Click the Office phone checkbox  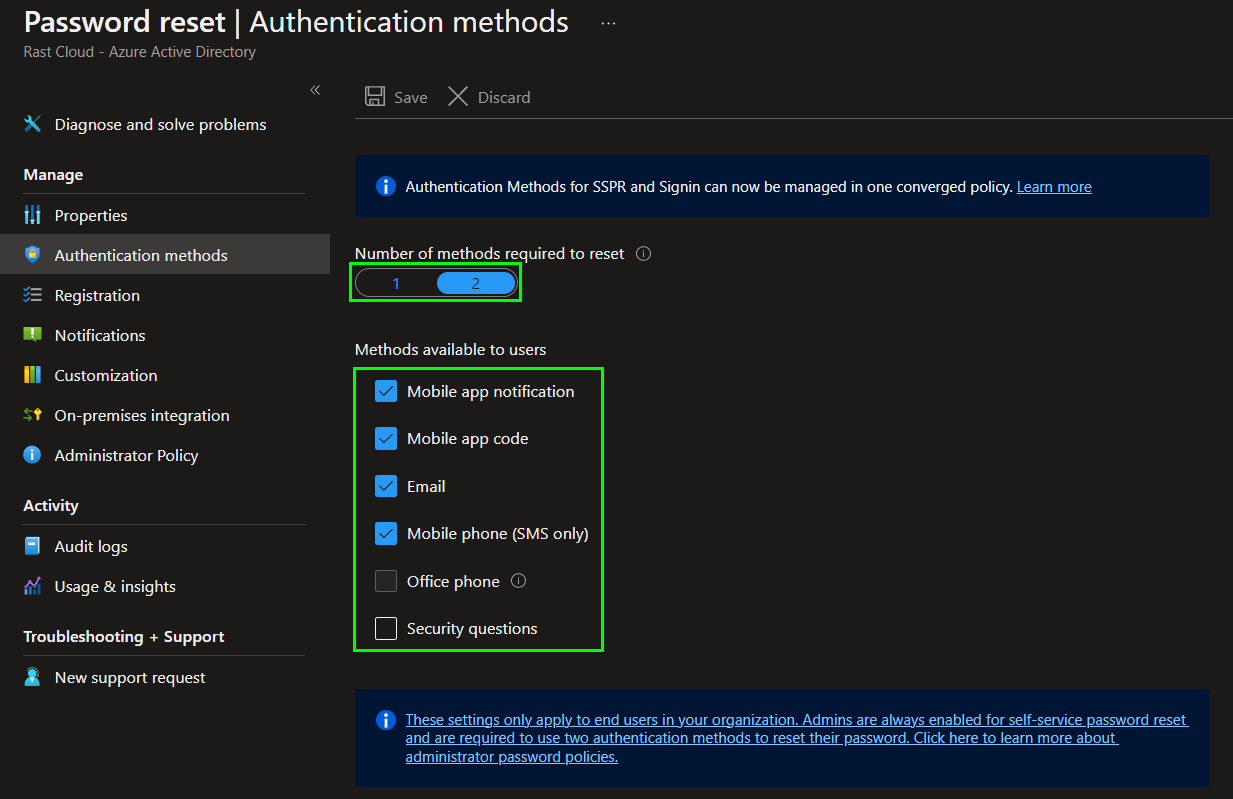click(x=386, y=581)
